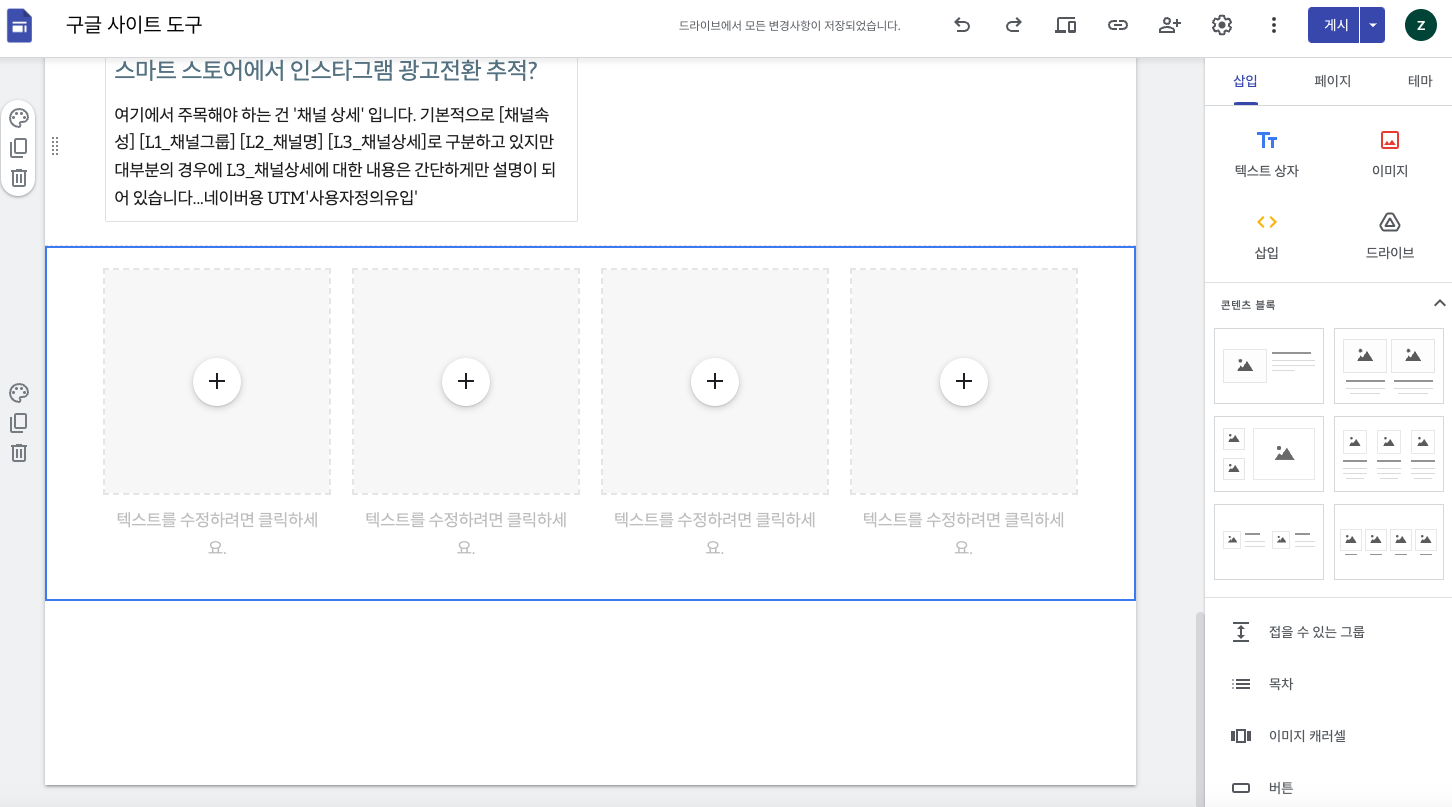The image size is (1452, 807).
Task: Add image to third placeholder column
Action: tap(715, 381)
